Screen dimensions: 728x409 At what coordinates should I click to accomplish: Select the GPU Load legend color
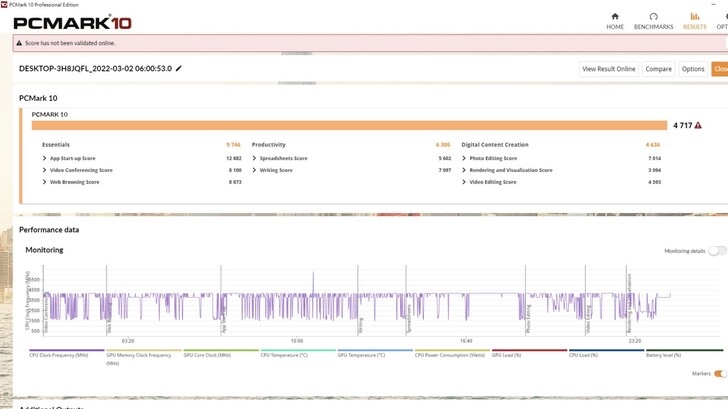coord(528,351)
